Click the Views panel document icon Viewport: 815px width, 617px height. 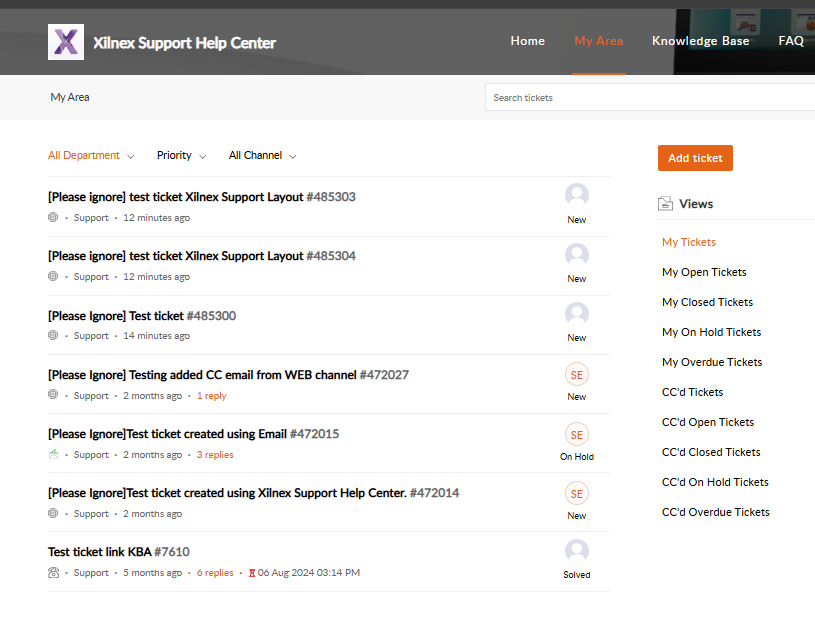tap(665, 204)
